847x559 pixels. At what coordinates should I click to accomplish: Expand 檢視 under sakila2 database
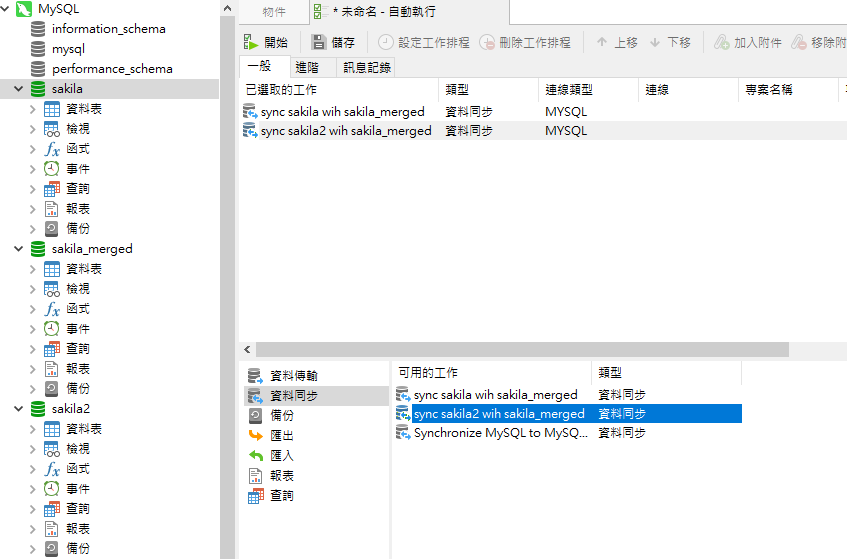(34, 449)
